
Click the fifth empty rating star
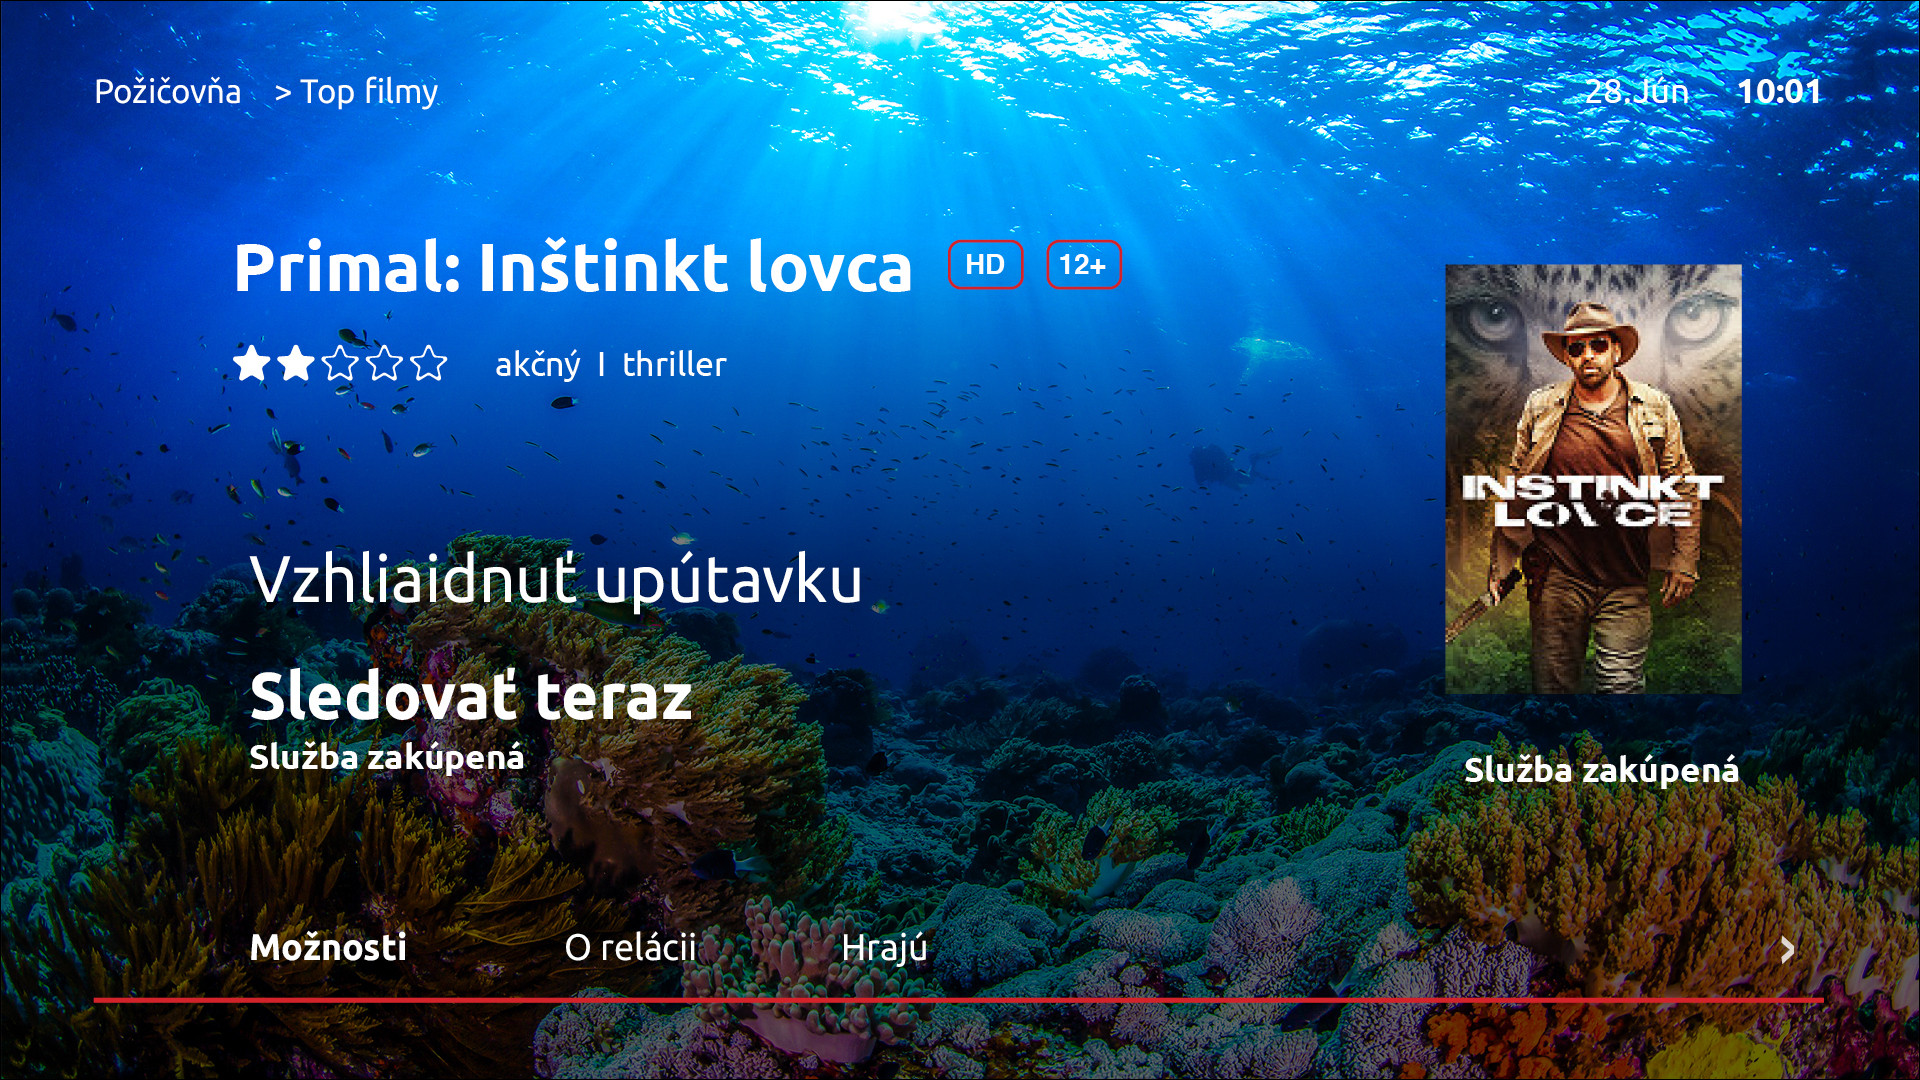point(428,364)
